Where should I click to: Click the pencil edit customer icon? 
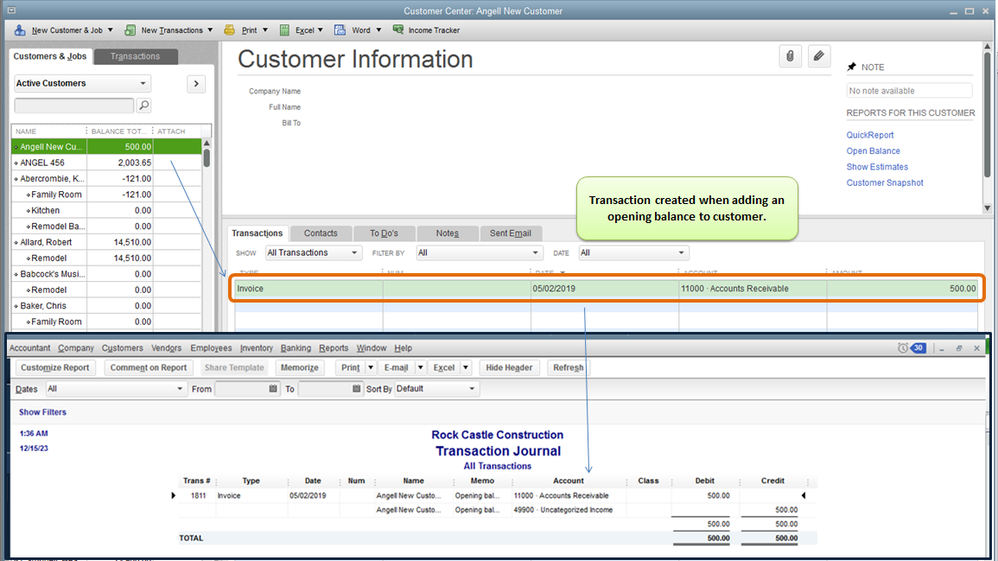(819, 56)
